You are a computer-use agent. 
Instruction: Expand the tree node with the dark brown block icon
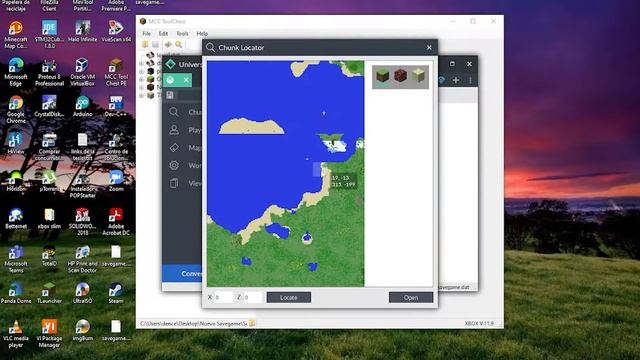click(142, 87)
